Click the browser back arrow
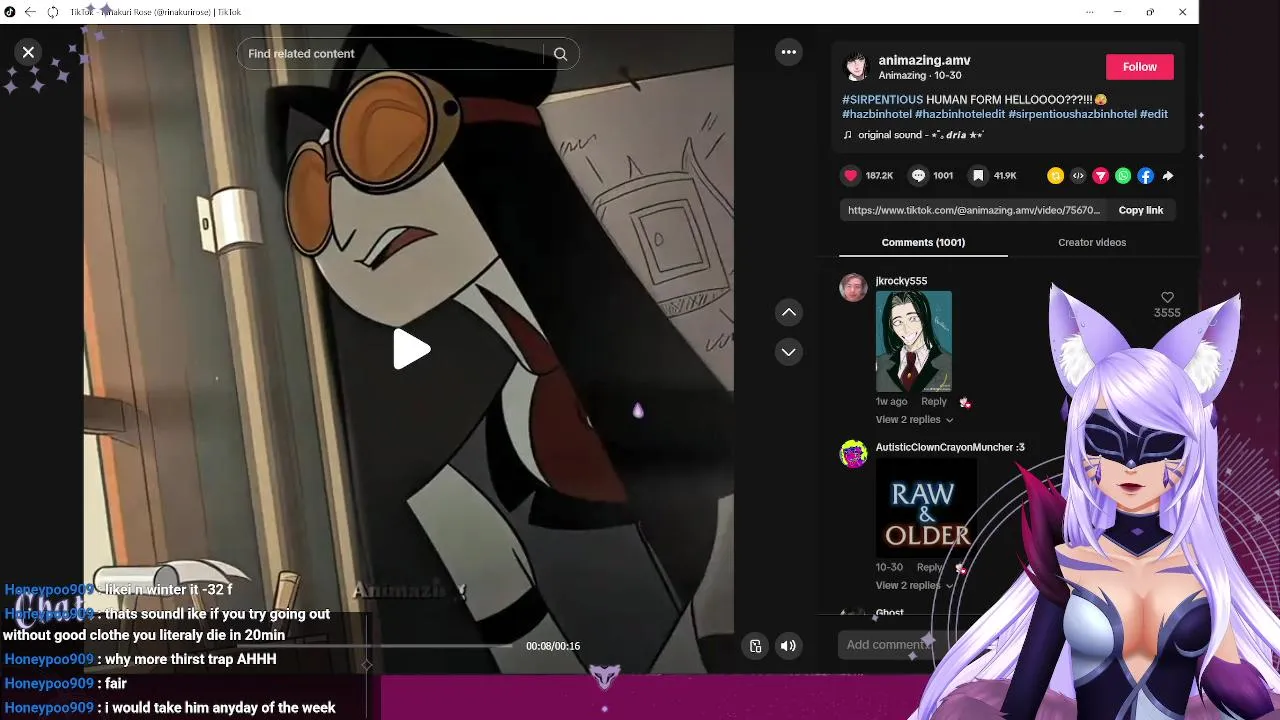Screen dimensions: 1280x720 click(30, 12)
